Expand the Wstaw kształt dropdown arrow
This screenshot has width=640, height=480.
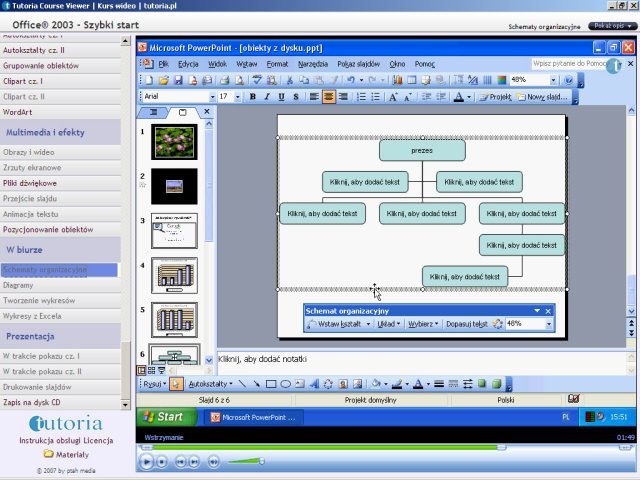tap(368, 324)
